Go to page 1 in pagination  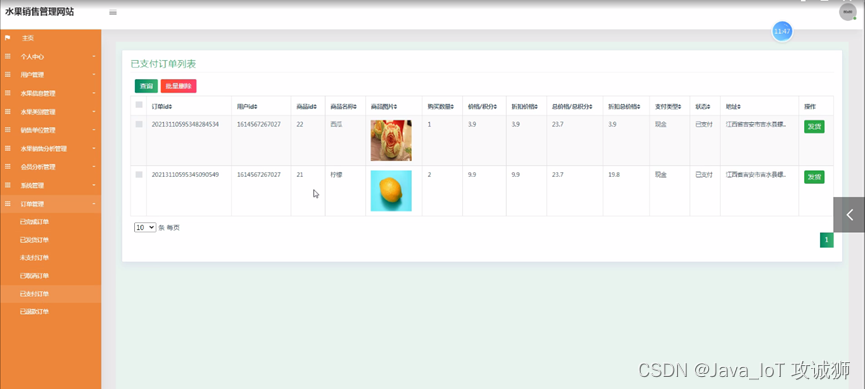826,240
